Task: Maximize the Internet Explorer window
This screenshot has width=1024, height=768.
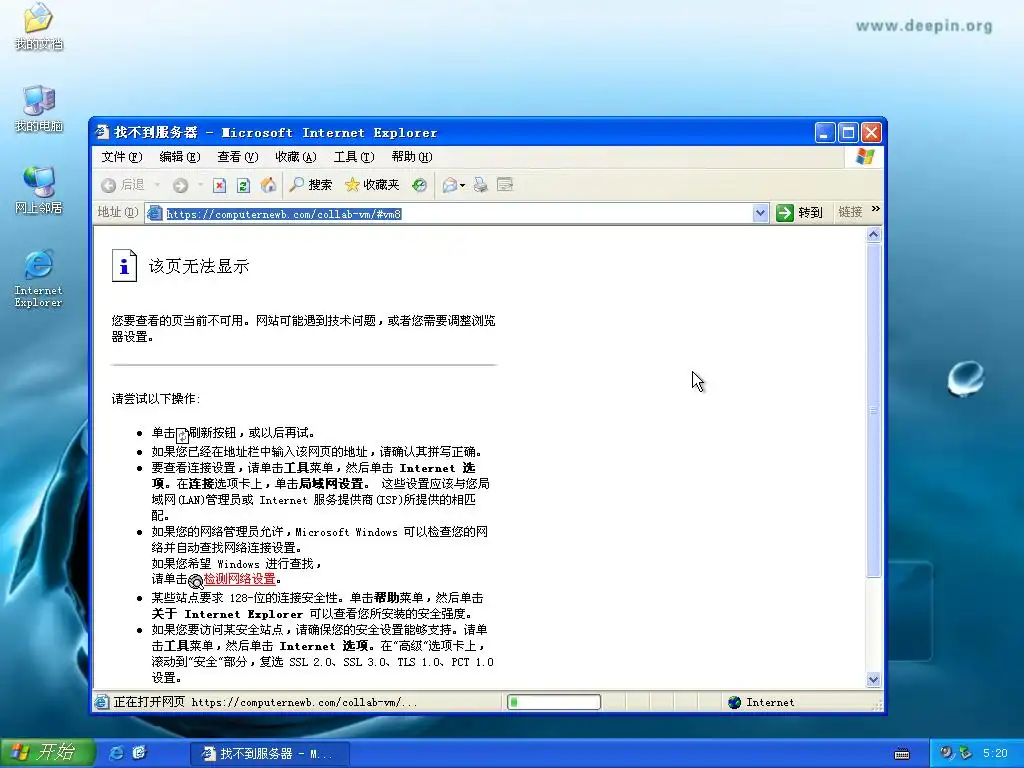Action: [848, 133]
